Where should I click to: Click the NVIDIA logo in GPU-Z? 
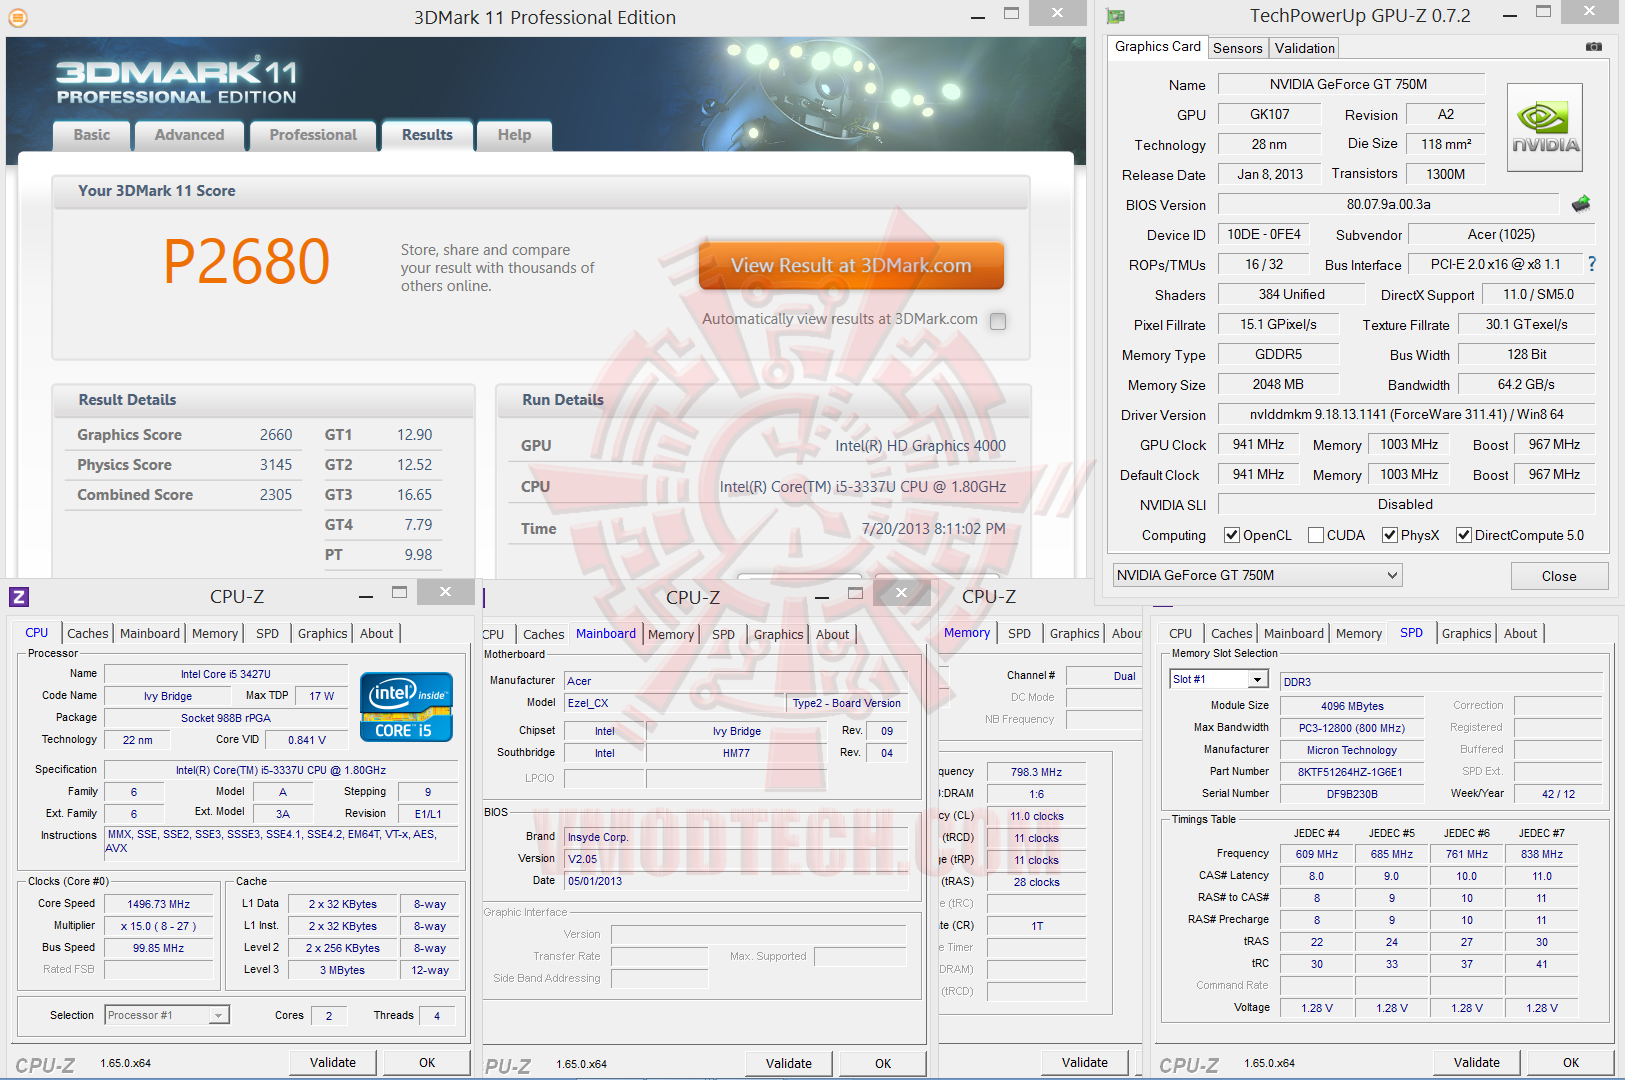1545,127
